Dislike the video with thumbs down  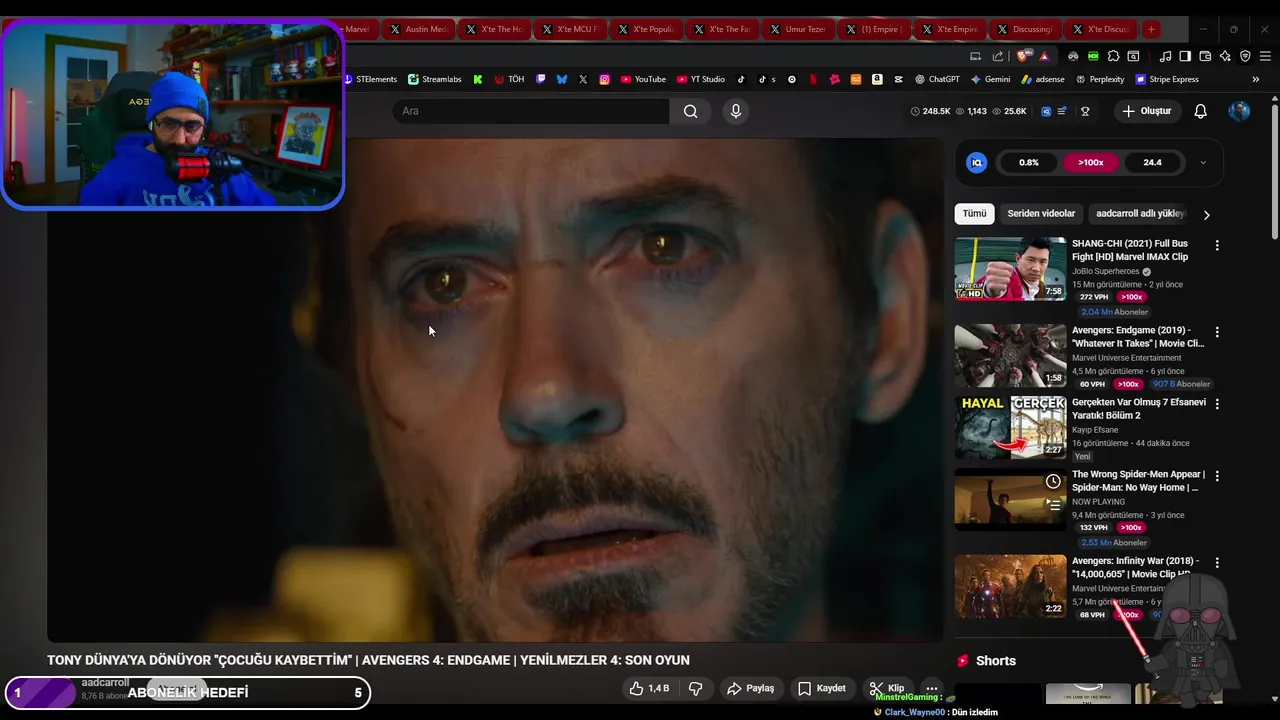(x=696, y=688)
